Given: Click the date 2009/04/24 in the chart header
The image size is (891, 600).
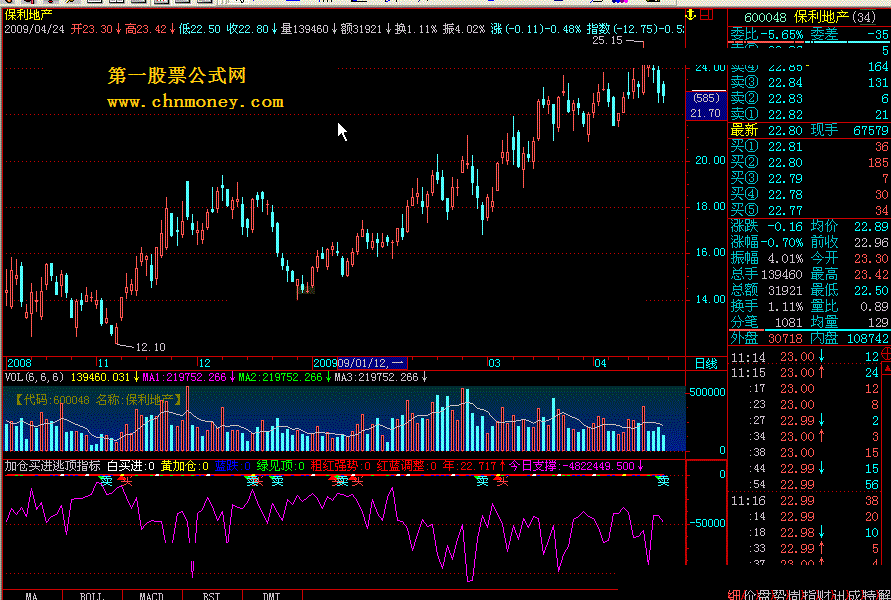Looking at the screenshot, I should pyautogui.click(x=35, y=29).
